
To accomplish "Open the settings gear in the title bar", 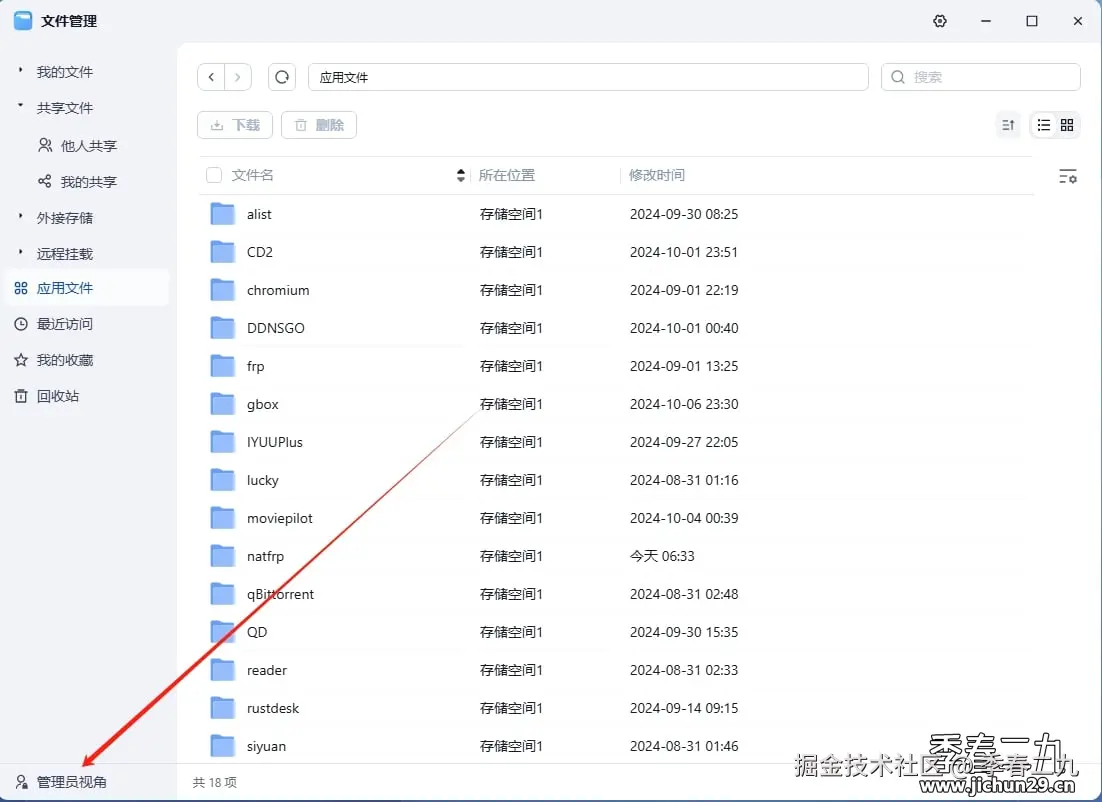I will click(x=940, y=21).
